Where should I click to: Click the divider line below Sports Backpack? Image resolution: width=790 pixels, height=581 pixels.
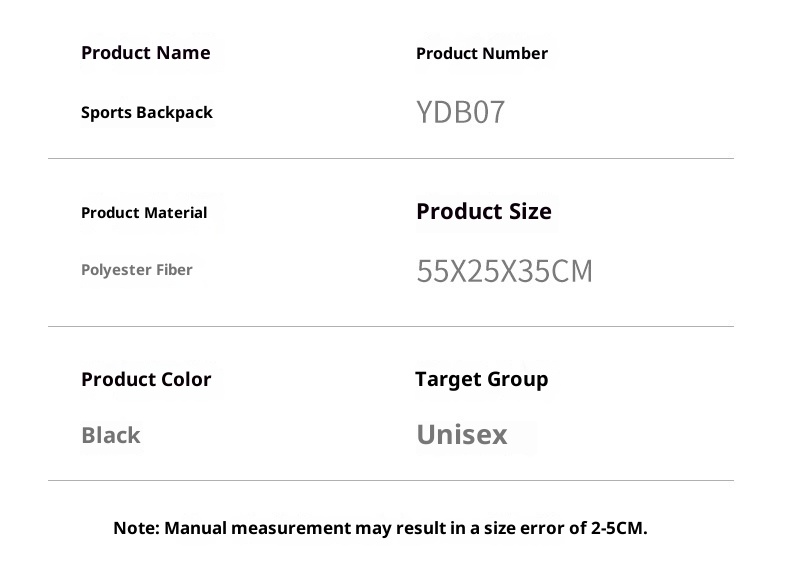click(x=390, y=158)
